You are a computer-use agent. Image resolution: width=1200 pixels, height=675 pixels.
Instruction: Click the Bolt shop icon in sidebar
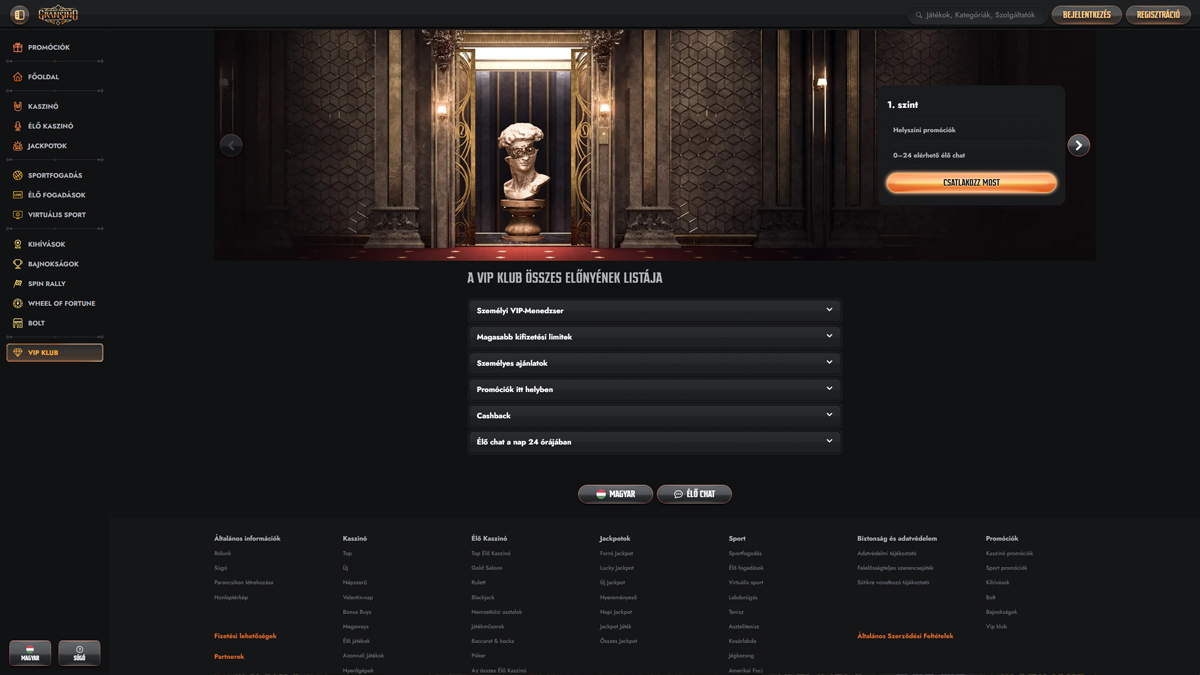pyautogui.click(x=17, y=323)
